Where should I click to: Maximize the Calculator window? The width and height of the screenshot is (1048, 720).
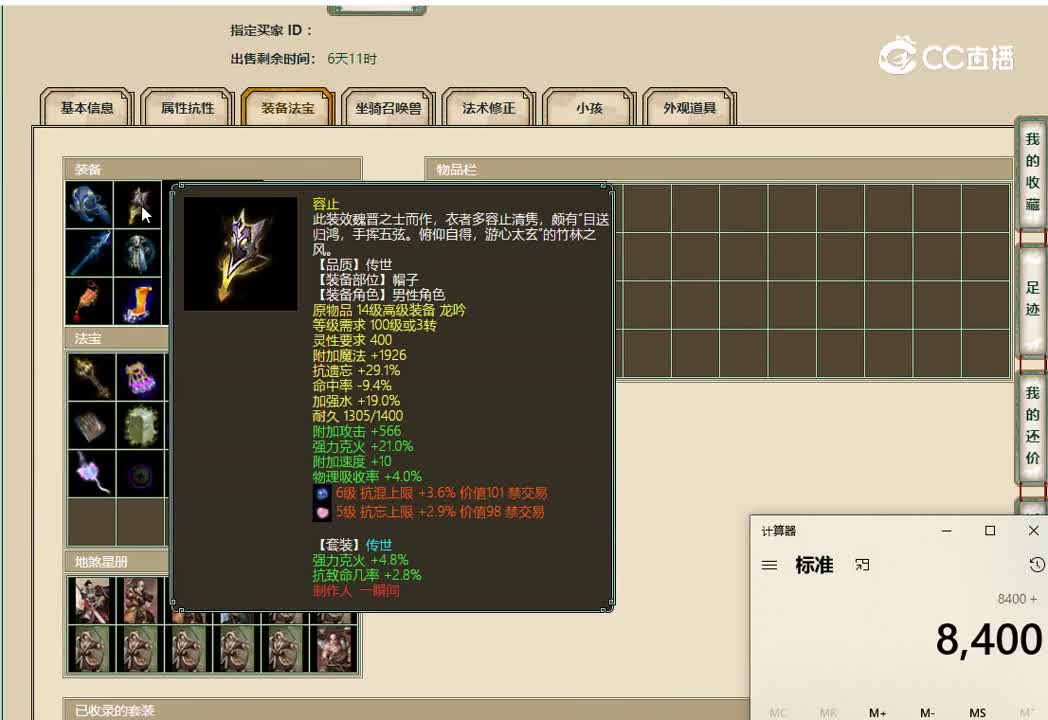pos(990,530)
